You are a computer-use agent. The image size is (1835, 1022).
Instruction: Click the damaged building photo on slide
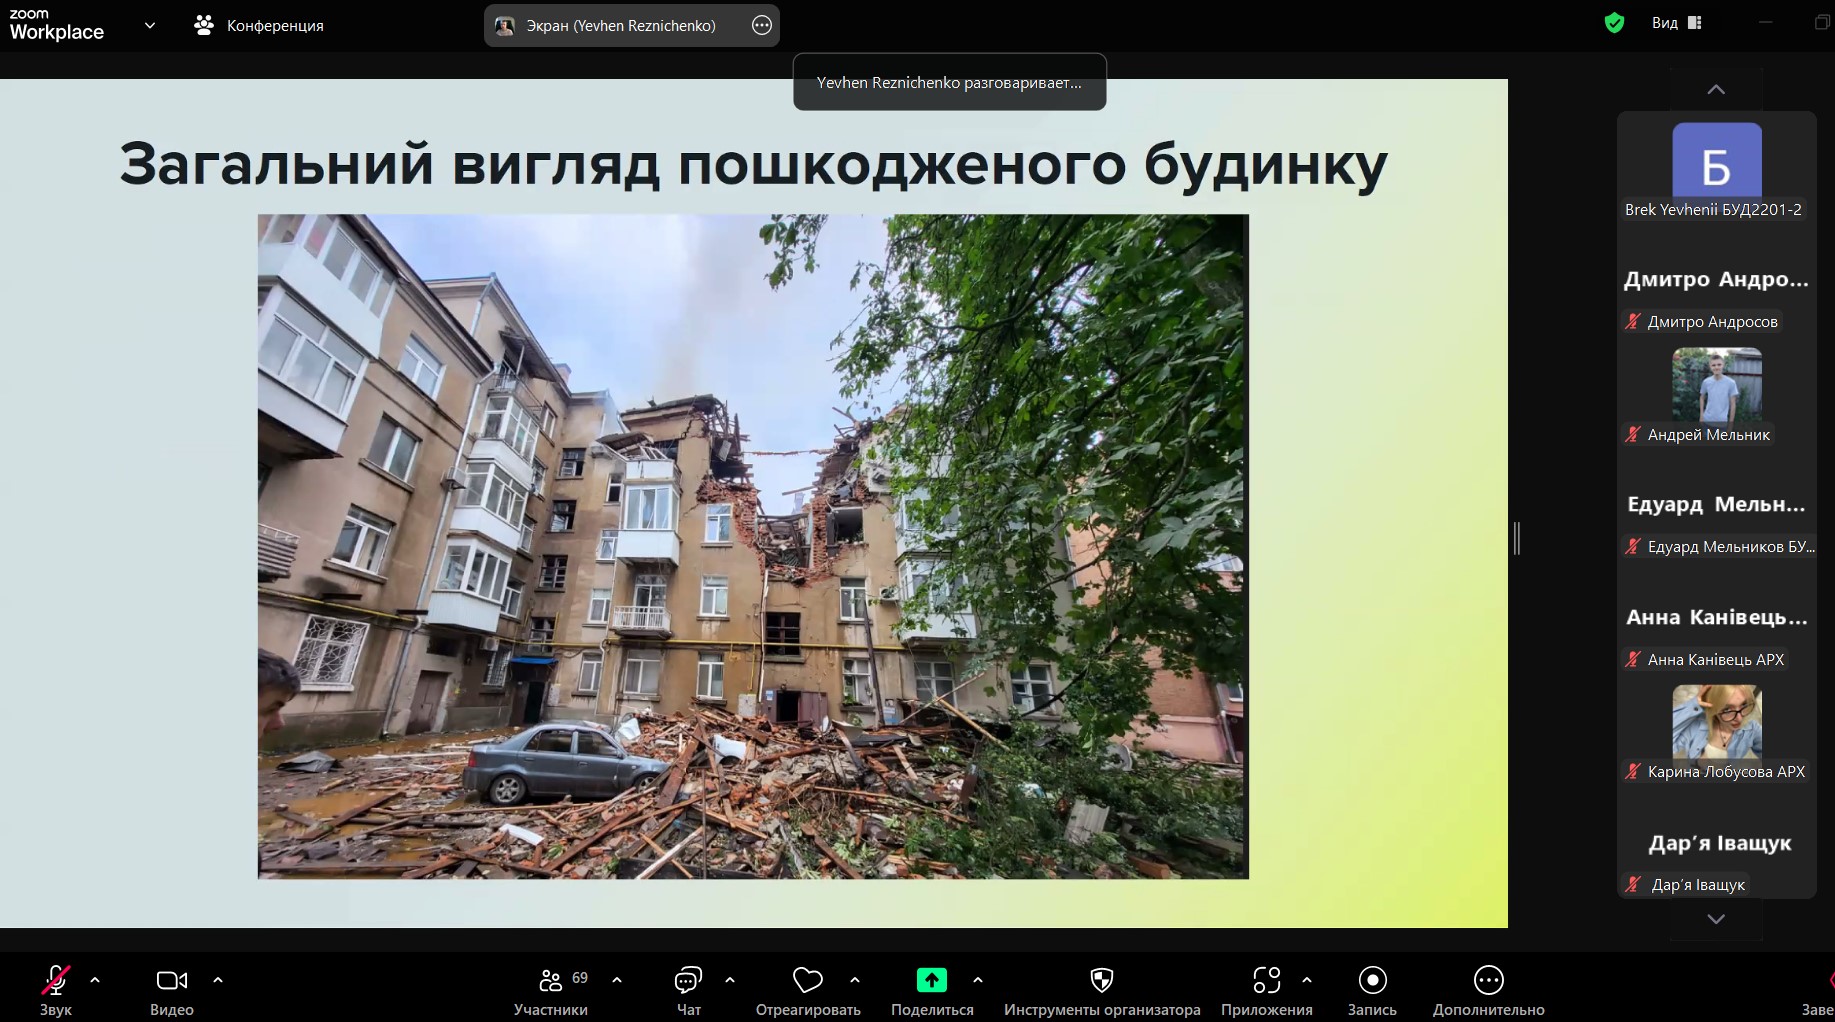pyautogui.click(x=753, y=546)
